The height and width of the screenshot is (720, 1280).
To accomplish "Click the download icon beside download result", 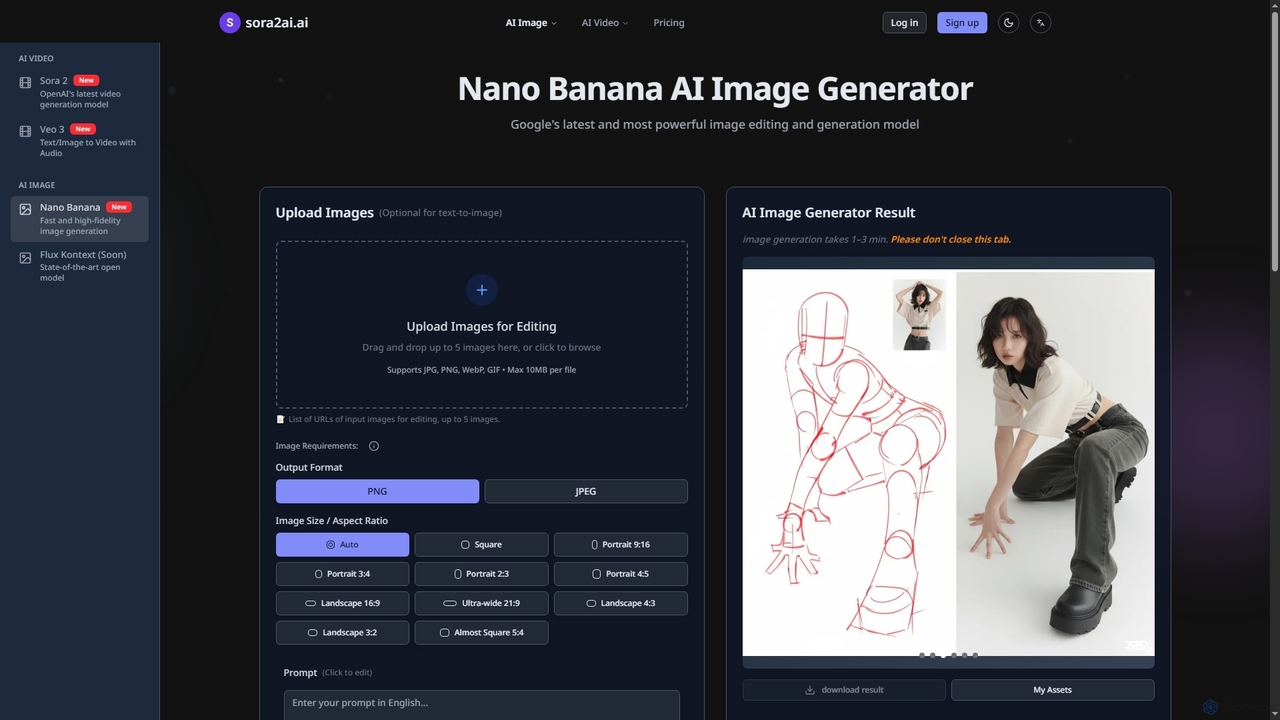I will pyautogui.click(x=810, y=690).
